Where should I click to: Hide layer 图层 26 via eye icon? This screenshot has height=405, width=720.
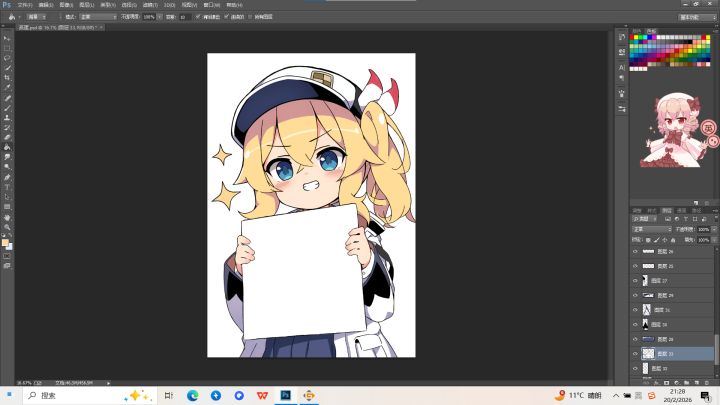(x=636, y=252)
